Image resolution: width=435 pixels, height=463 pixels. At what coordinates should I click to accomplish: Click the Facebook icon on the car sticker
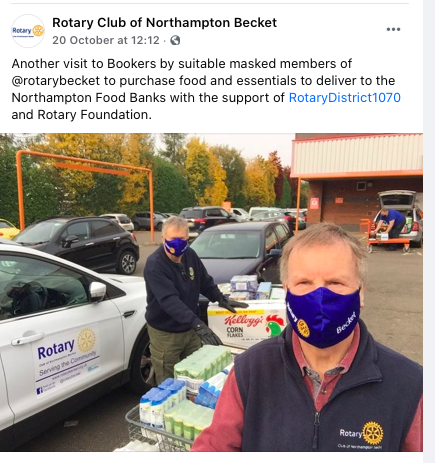pos(39,390)
